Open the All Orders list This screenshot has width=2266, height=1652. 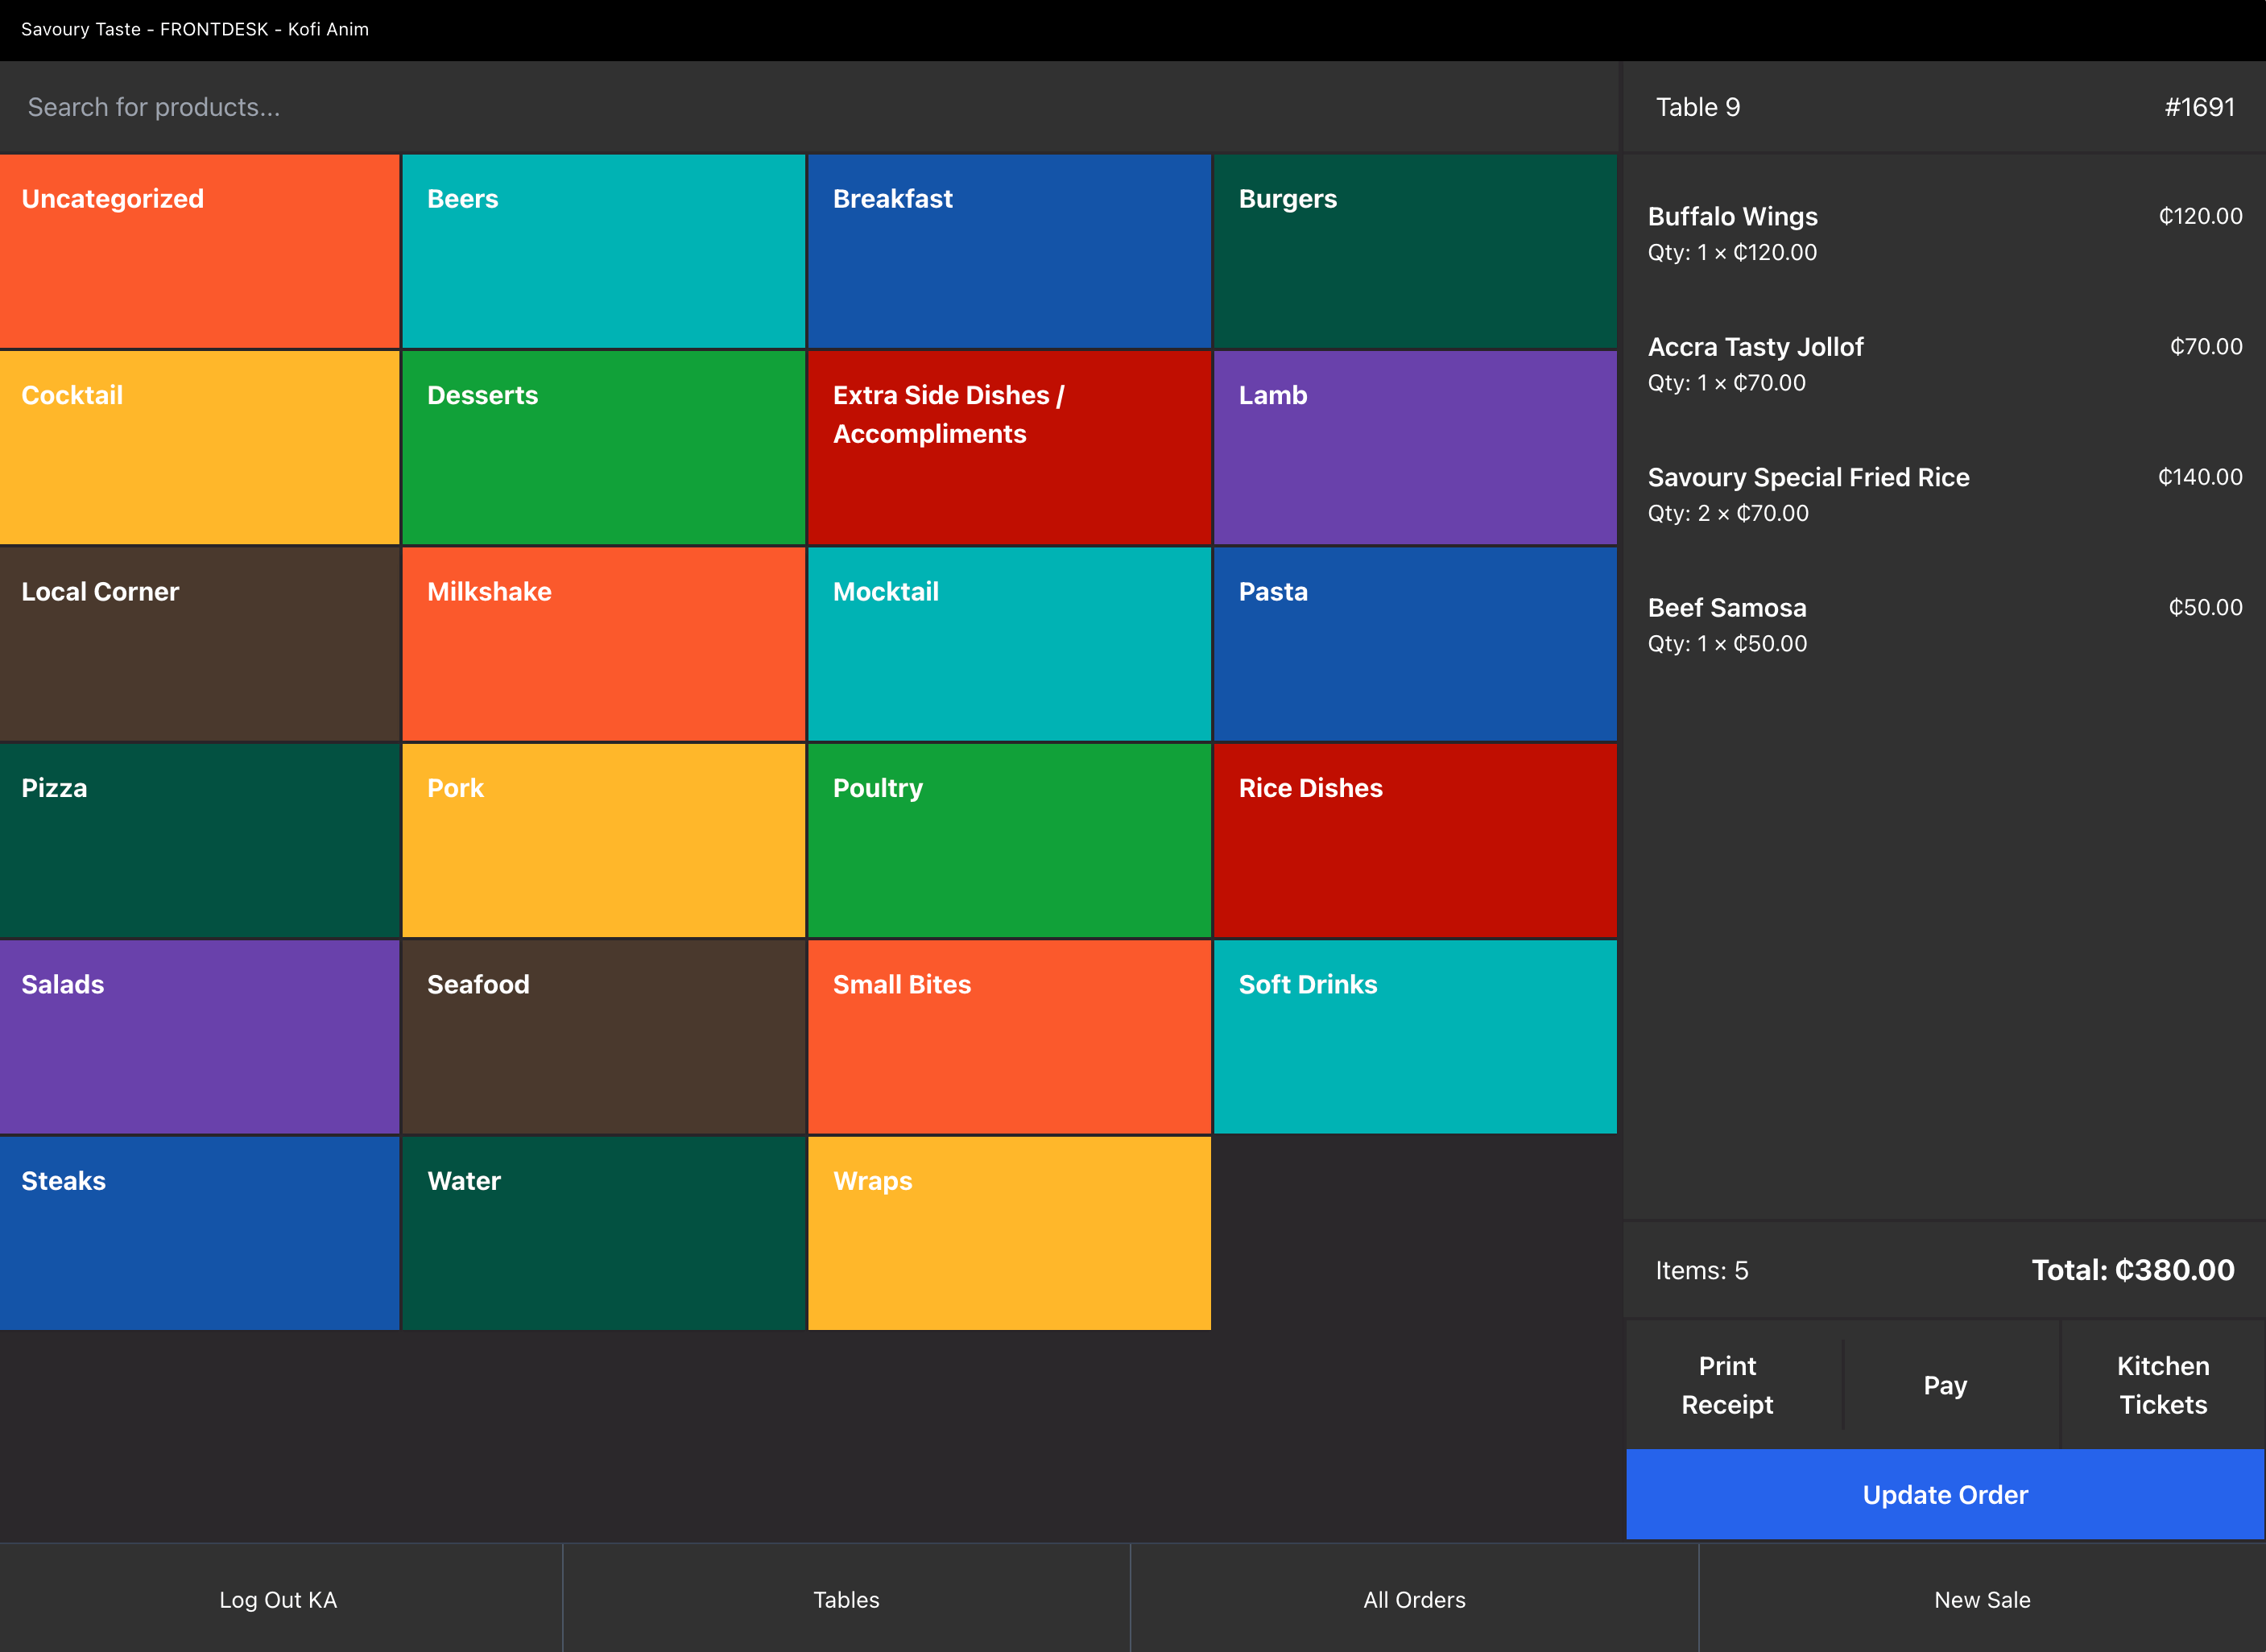click(x=1414, y=1599)
